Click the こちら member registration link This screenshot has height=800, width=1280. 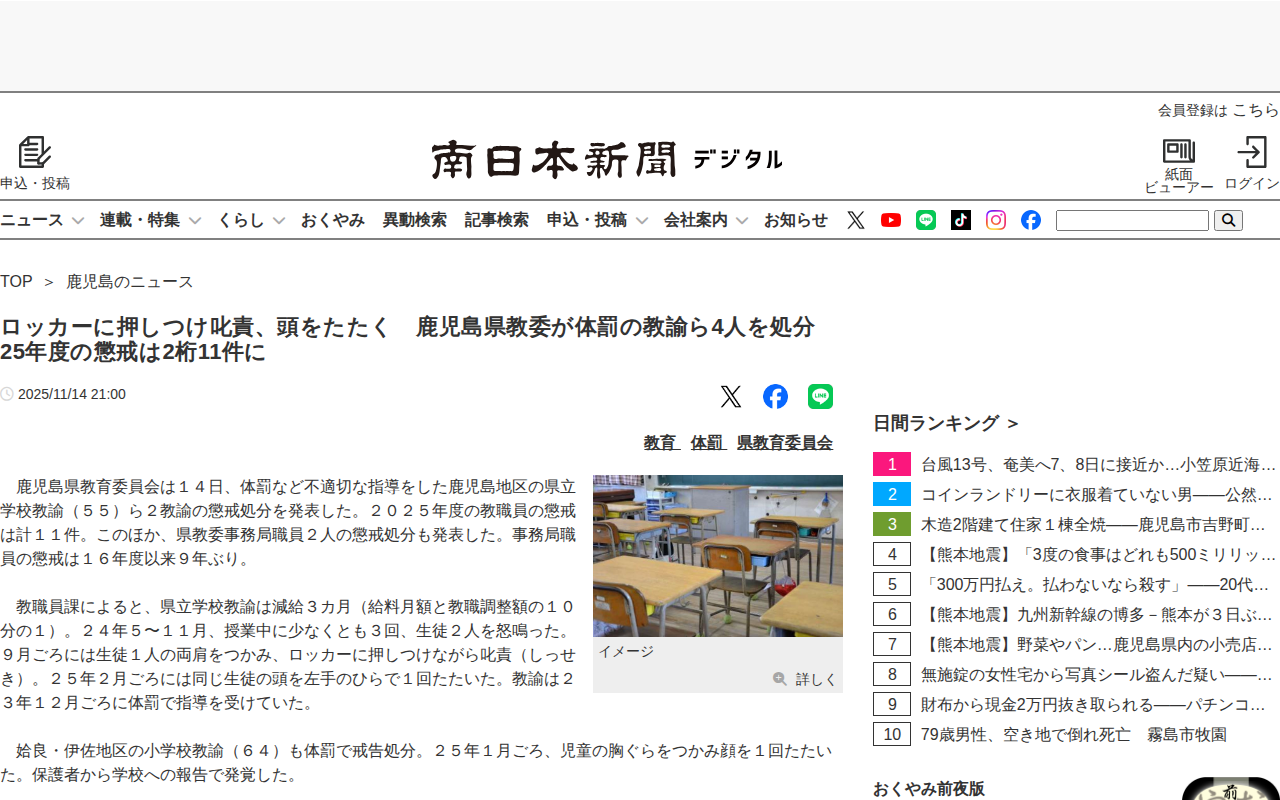pos(1255,110)
